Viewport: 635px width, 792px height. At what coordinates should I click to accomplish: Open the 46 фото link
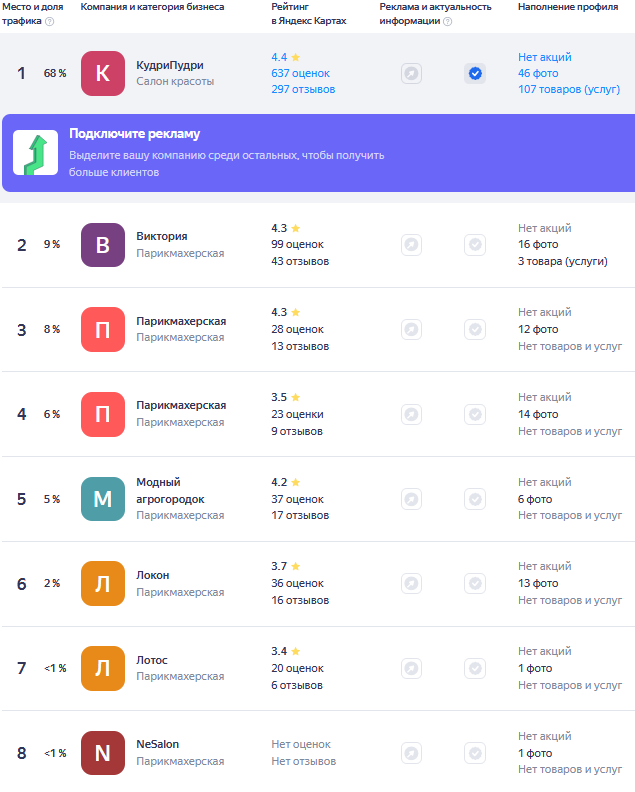pos(538,73)
